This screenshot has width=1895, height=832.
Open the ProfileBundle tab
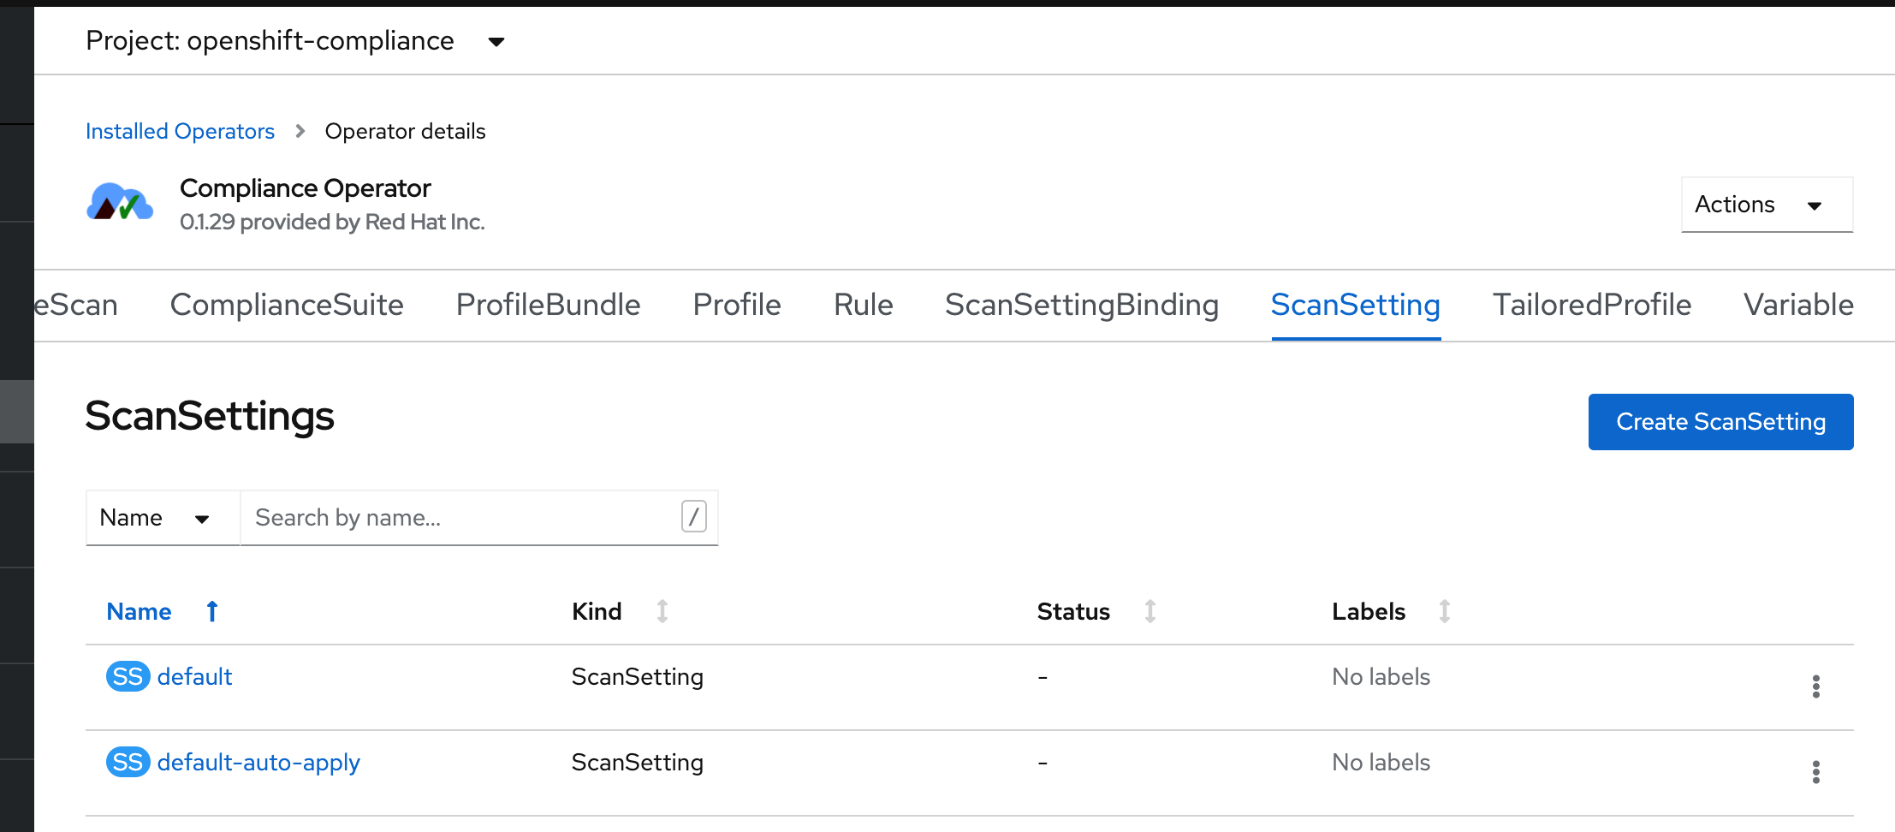click(548, 305)
